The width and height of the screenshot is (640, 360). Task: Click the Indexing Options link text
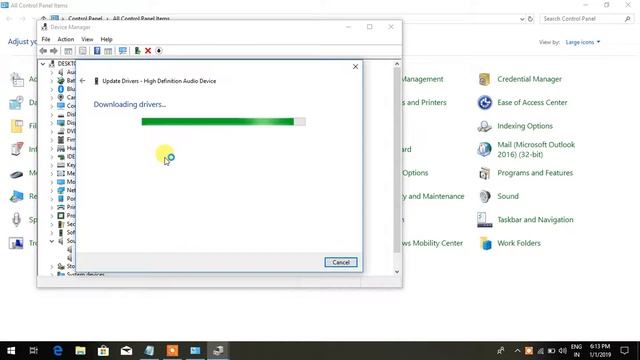[524, 126]
